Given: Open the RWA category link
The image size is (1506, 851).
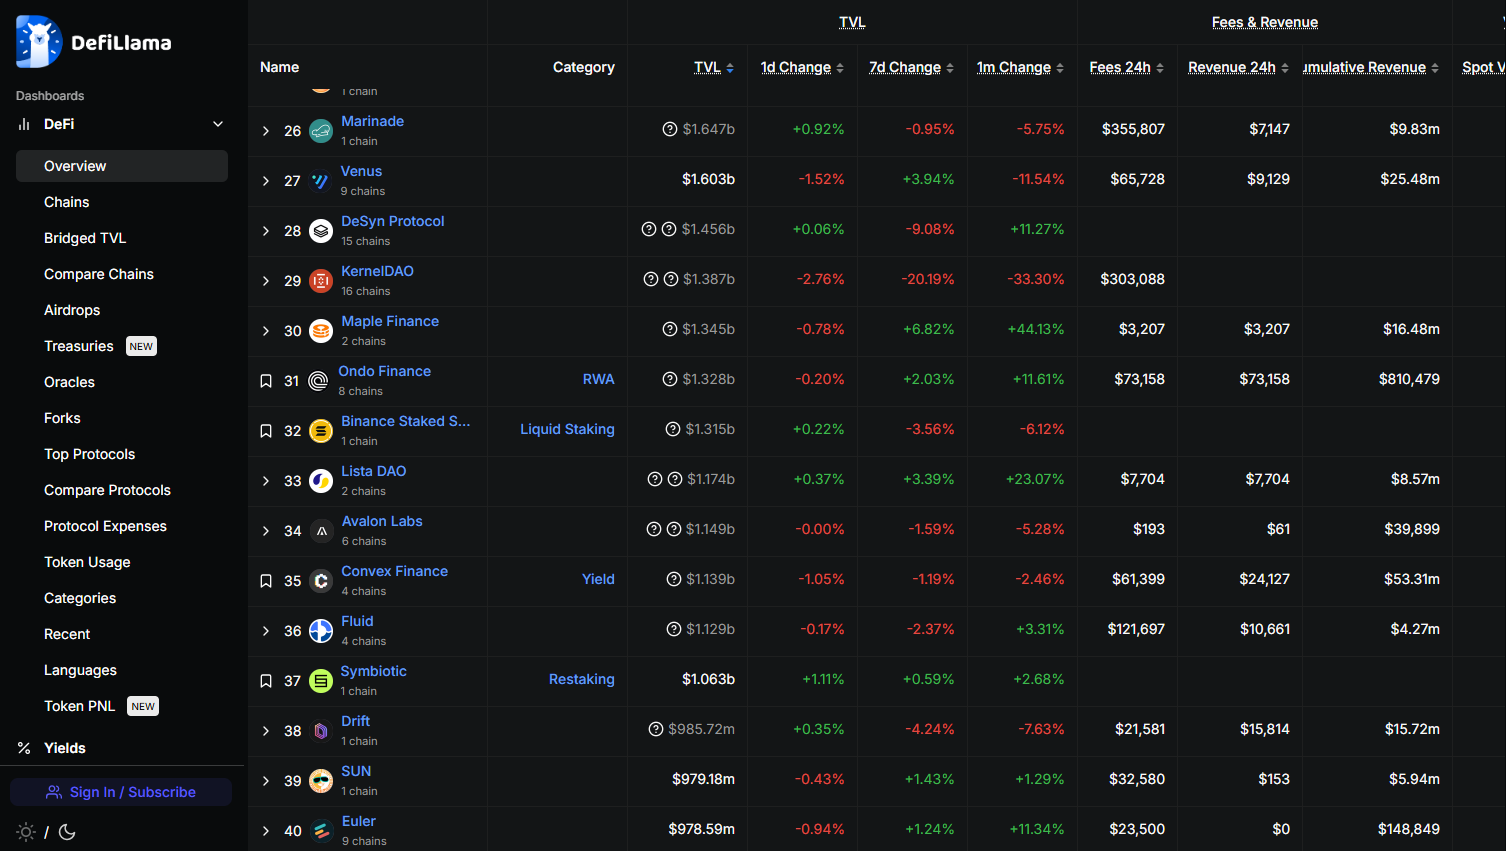Looking at the screenshot, I should (x=598, y=379).
